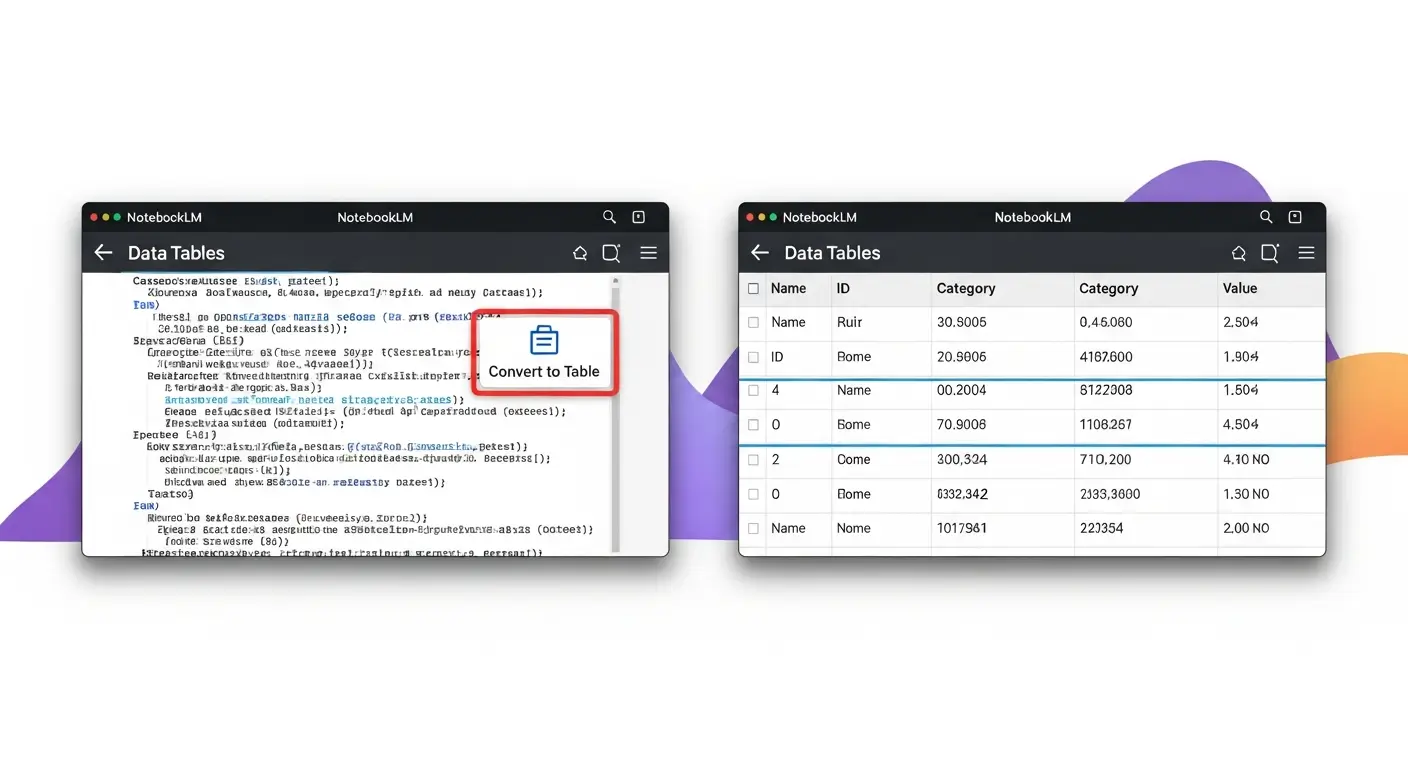
Task: Open the hamburger menu in the right window
Action: pyautogui.click(x=1306, y=253)
